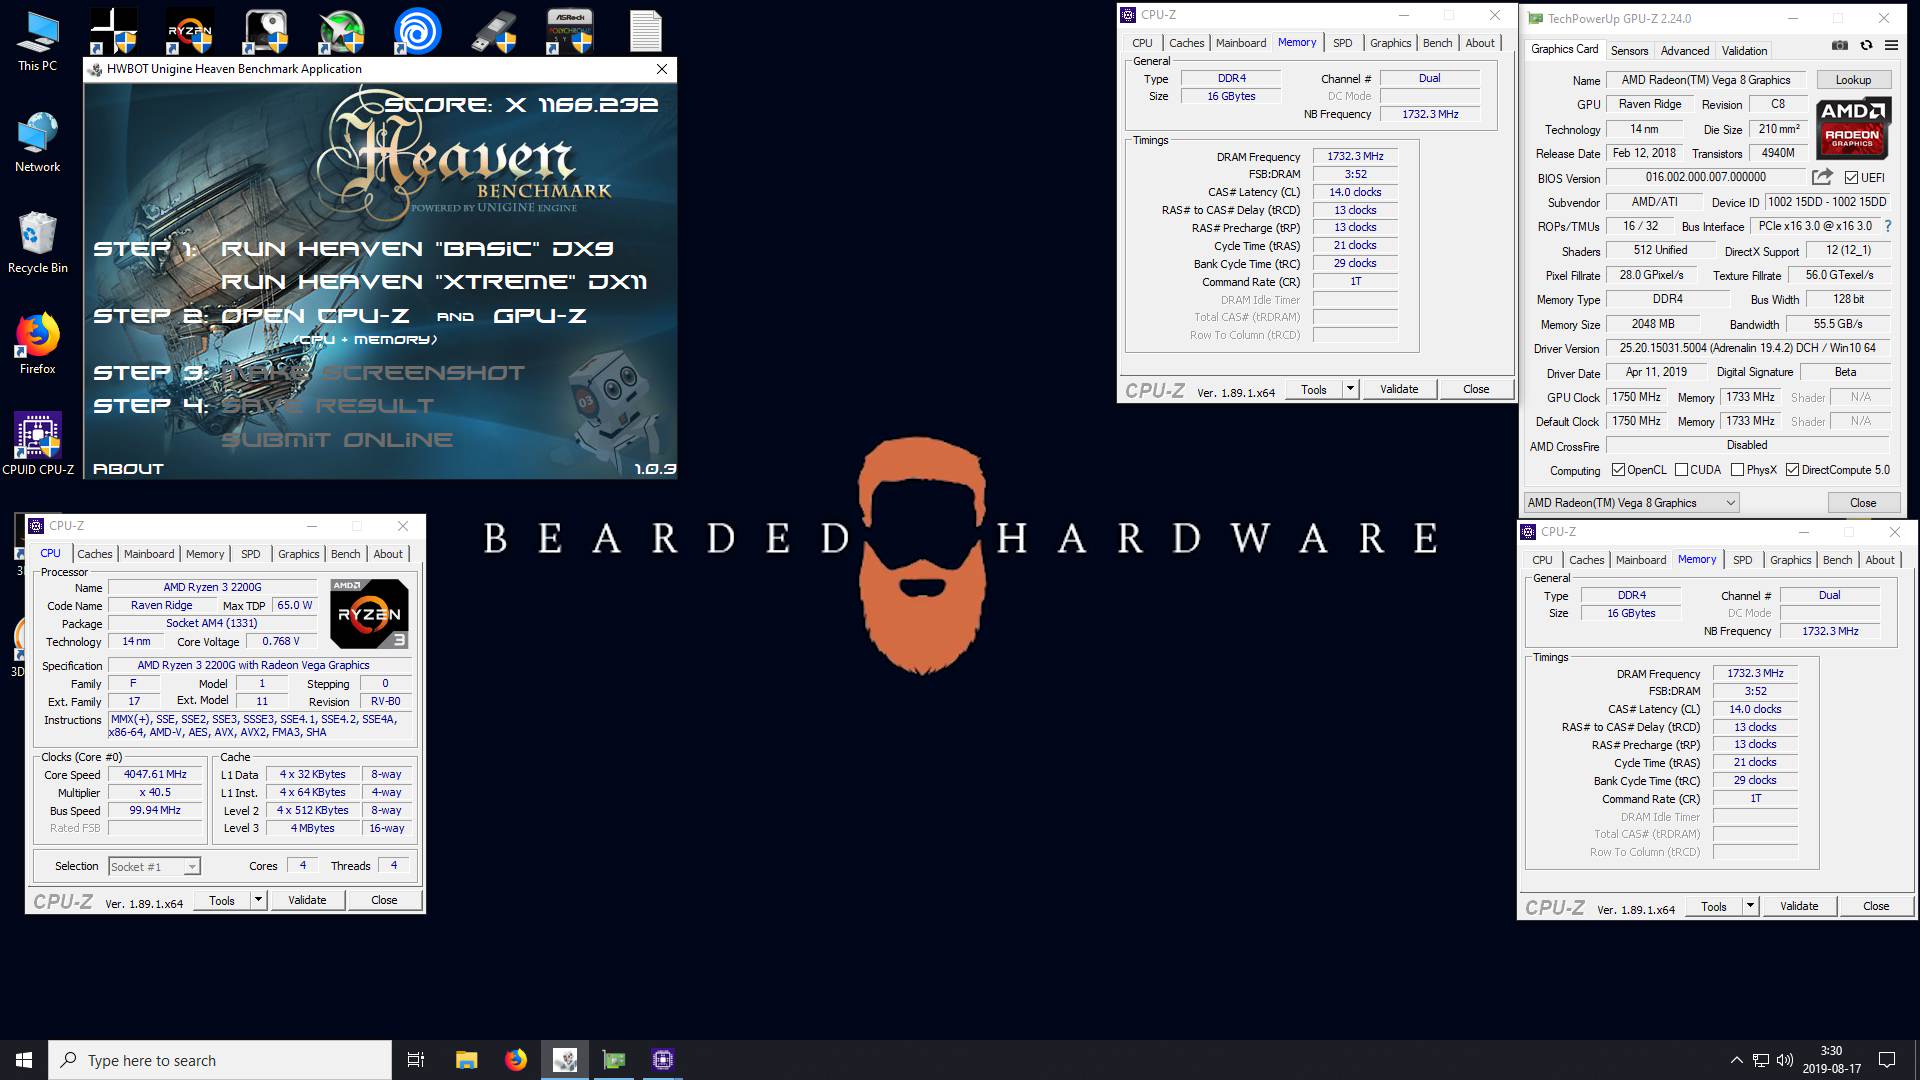Click ABOUT in the Heaven Benchmark window

[128, 468]
